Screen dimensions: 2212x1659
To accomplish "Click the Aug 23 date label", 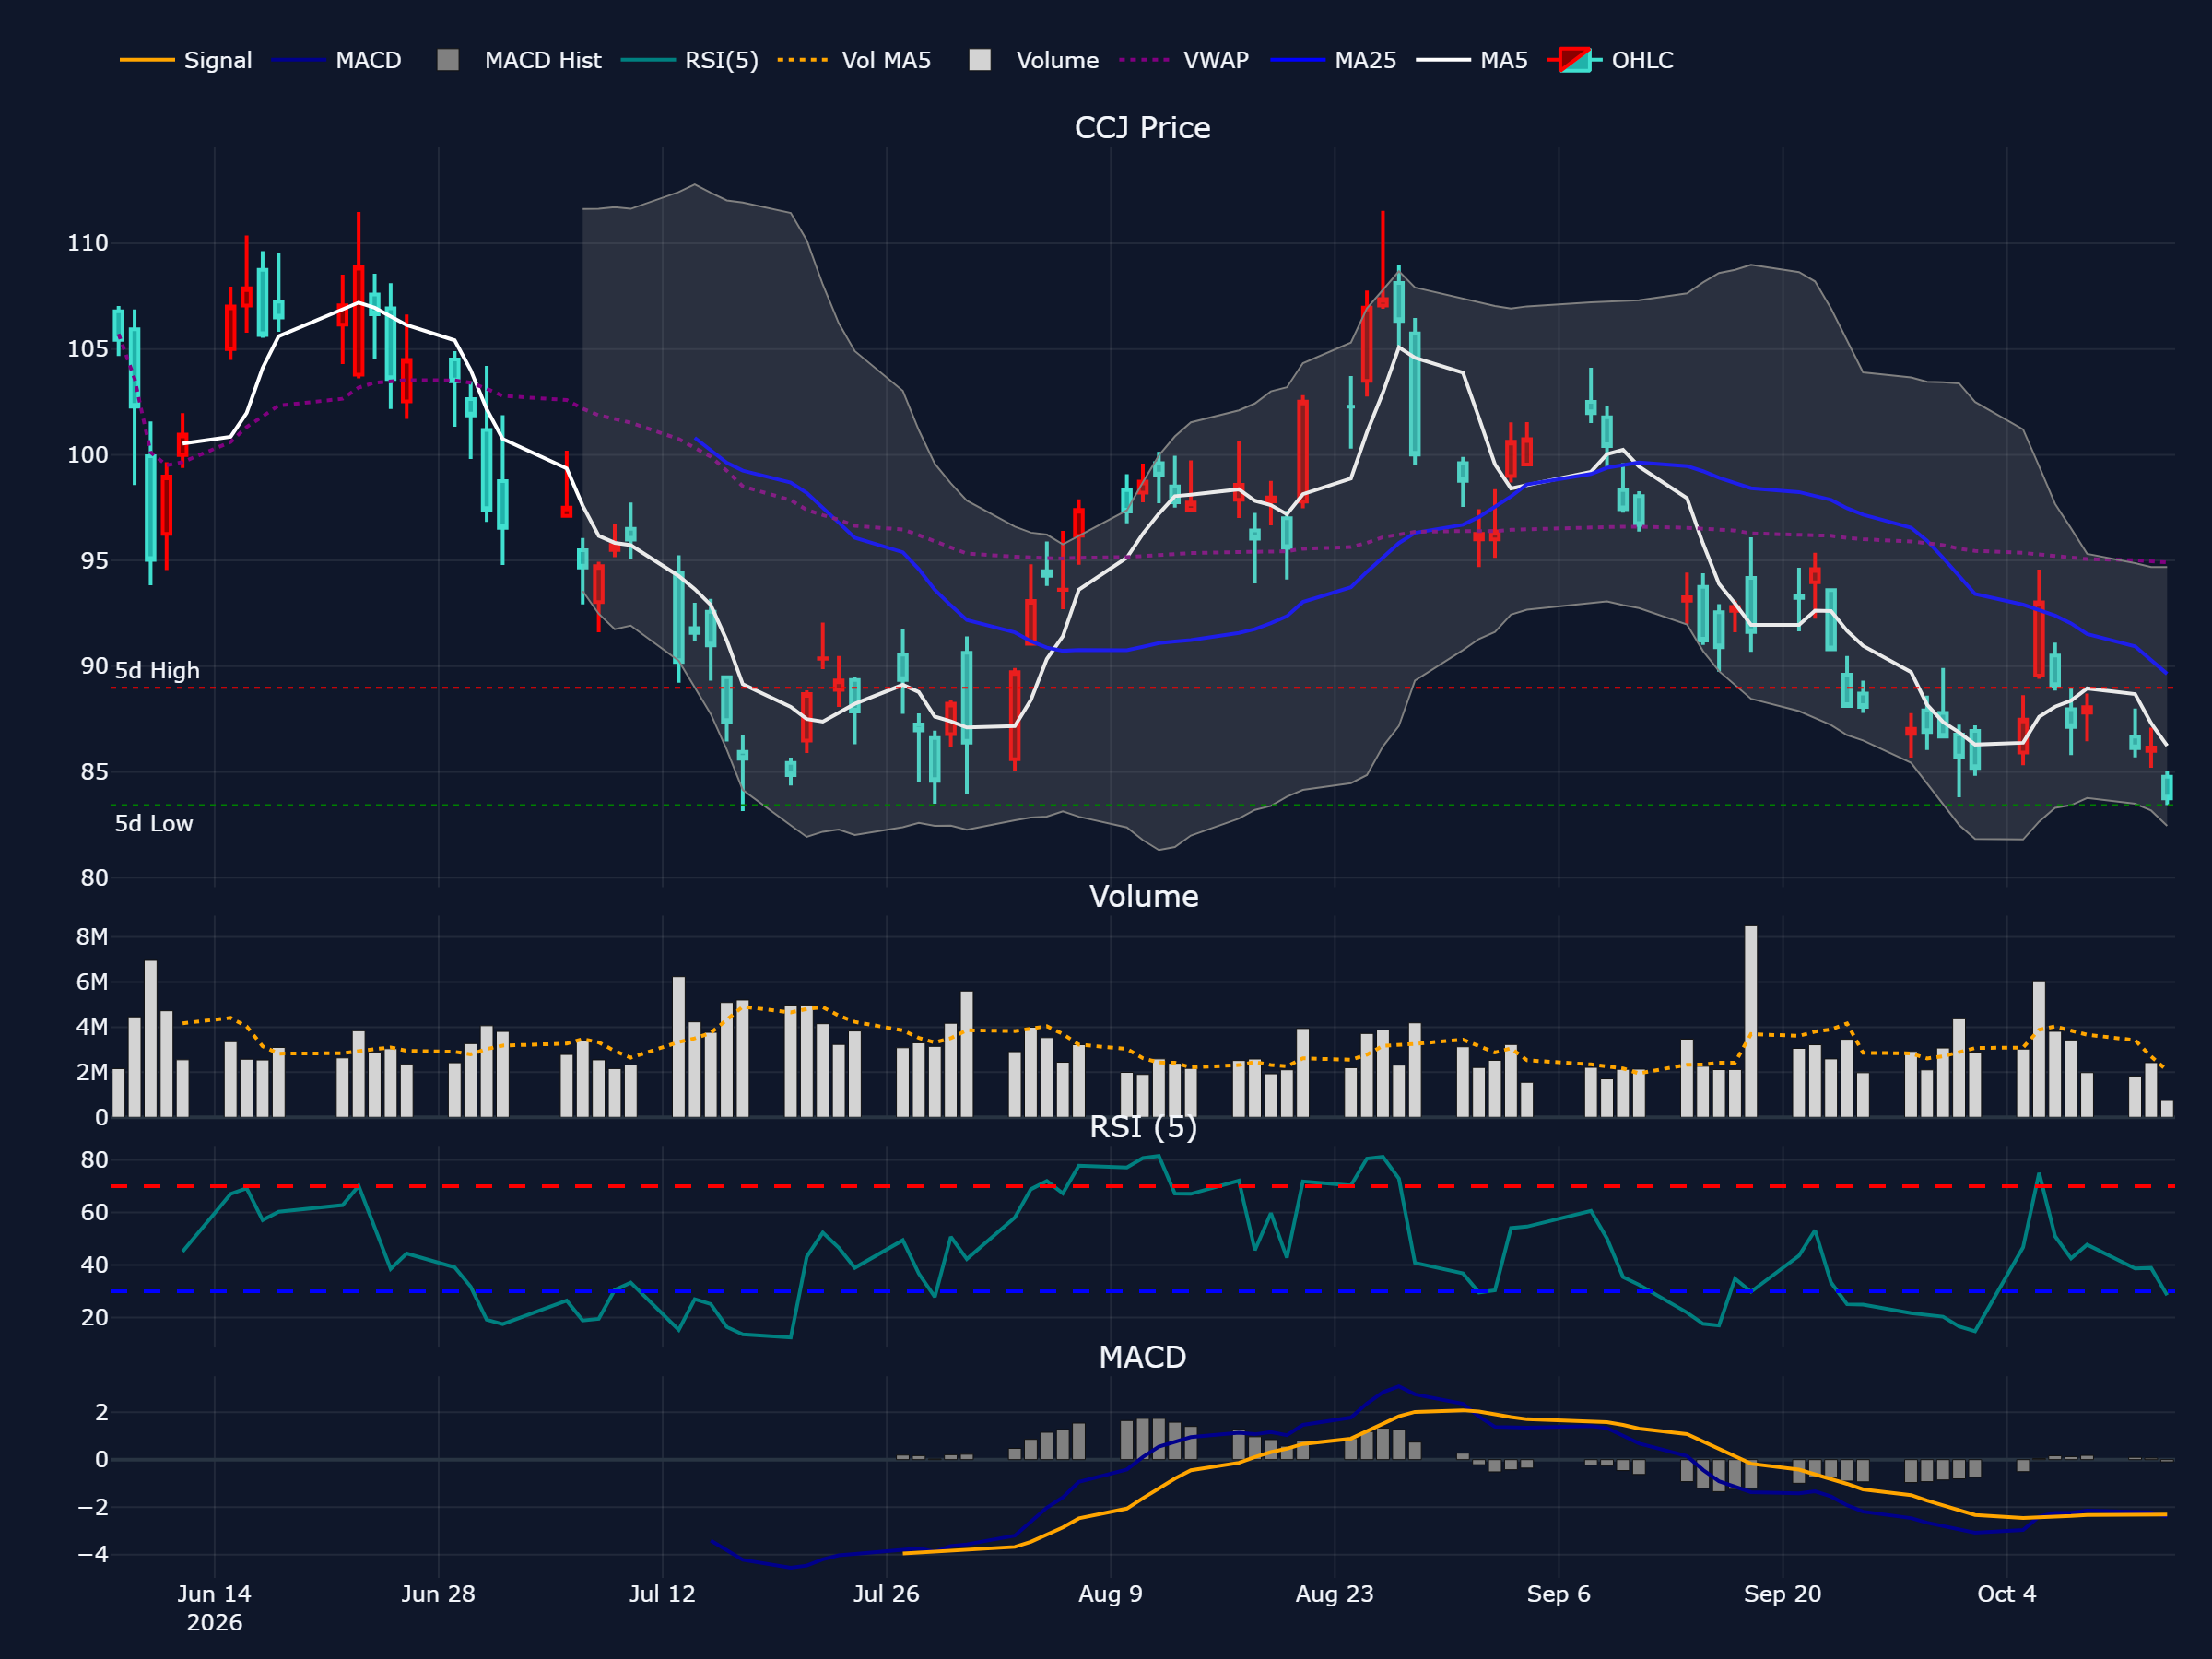I will [1334, 1594].
